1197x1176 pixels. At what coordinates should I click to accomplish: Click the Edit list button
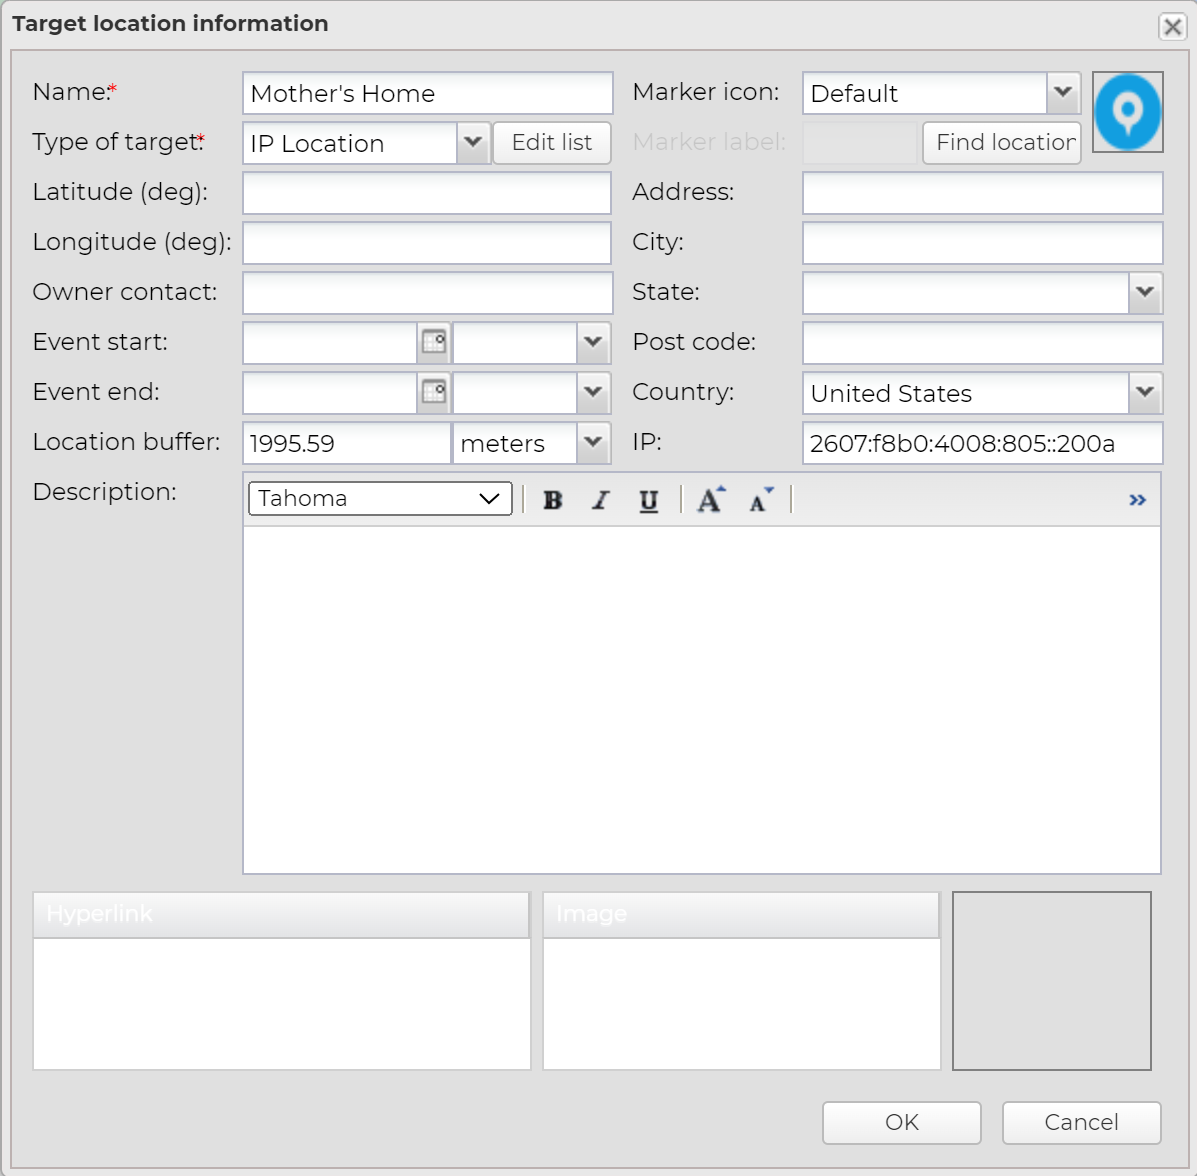(x=552, y=143)
